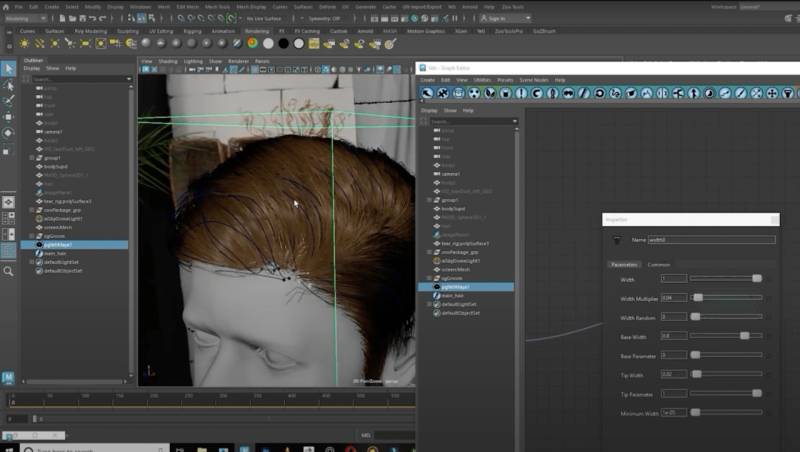The image size is (800, 452).
Task: Click the Maya home icon in menu bar
Action: [x=6, y=7]
